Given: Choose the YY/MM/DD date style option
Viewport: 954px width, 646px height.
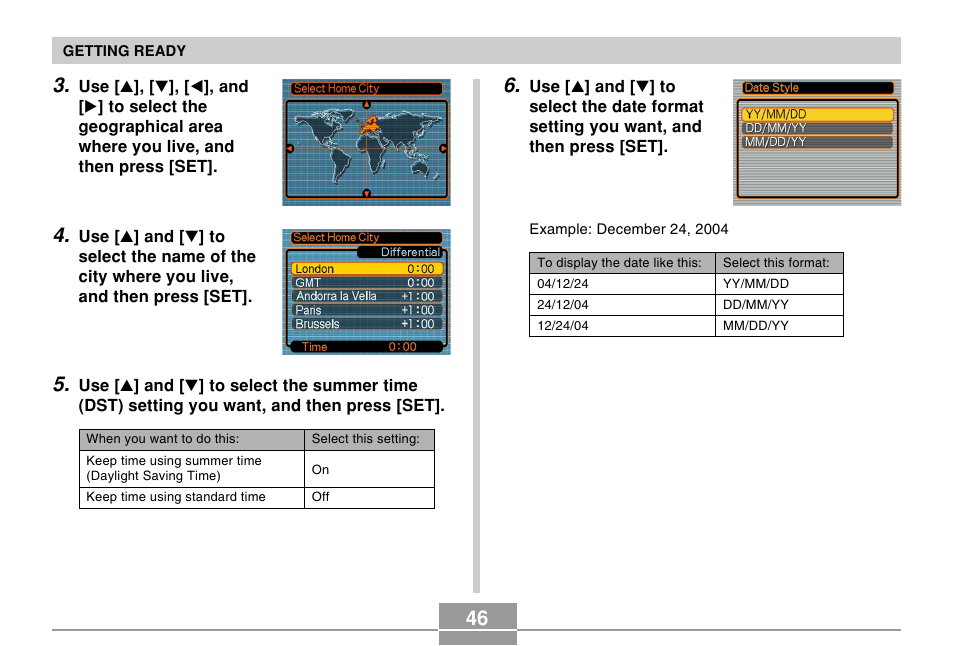Looking at the screenshot, I should pos(817,114).
